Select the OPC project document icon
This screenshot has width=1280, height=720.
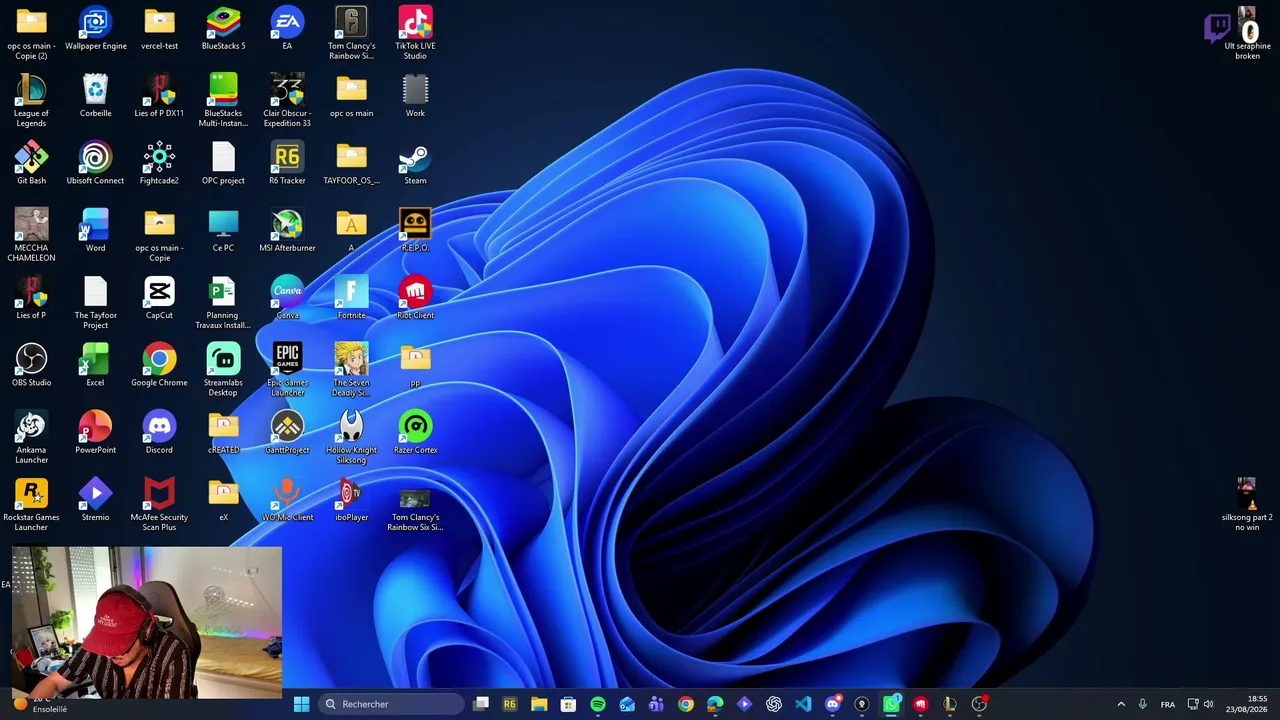(x=223, y=163)
